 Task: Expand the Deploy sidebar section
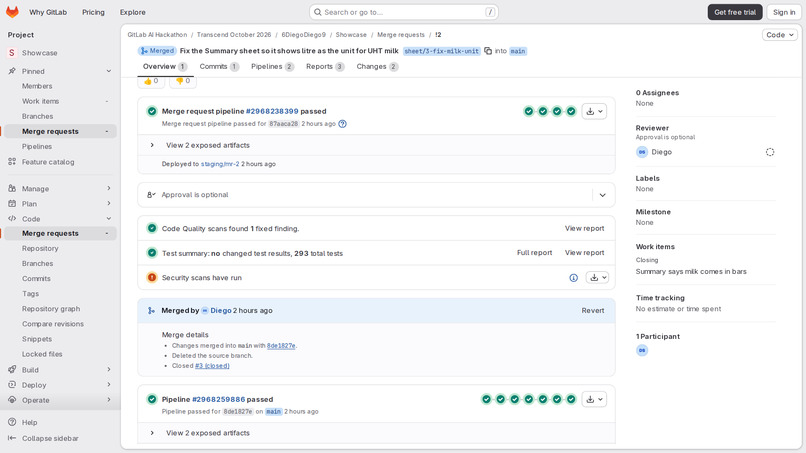tap(108, 385)
